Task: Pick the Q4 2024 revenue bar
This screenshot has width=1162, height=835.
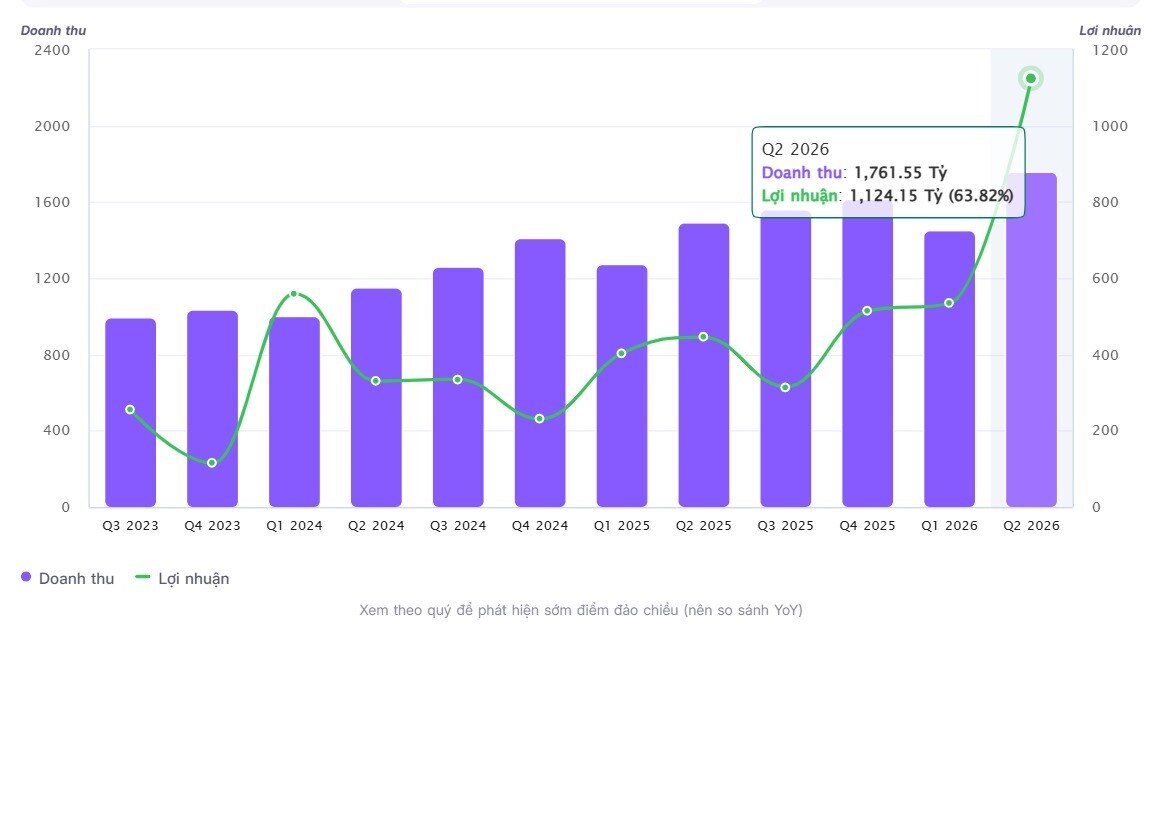Action: pyautogui.click(x=540, y=373)
